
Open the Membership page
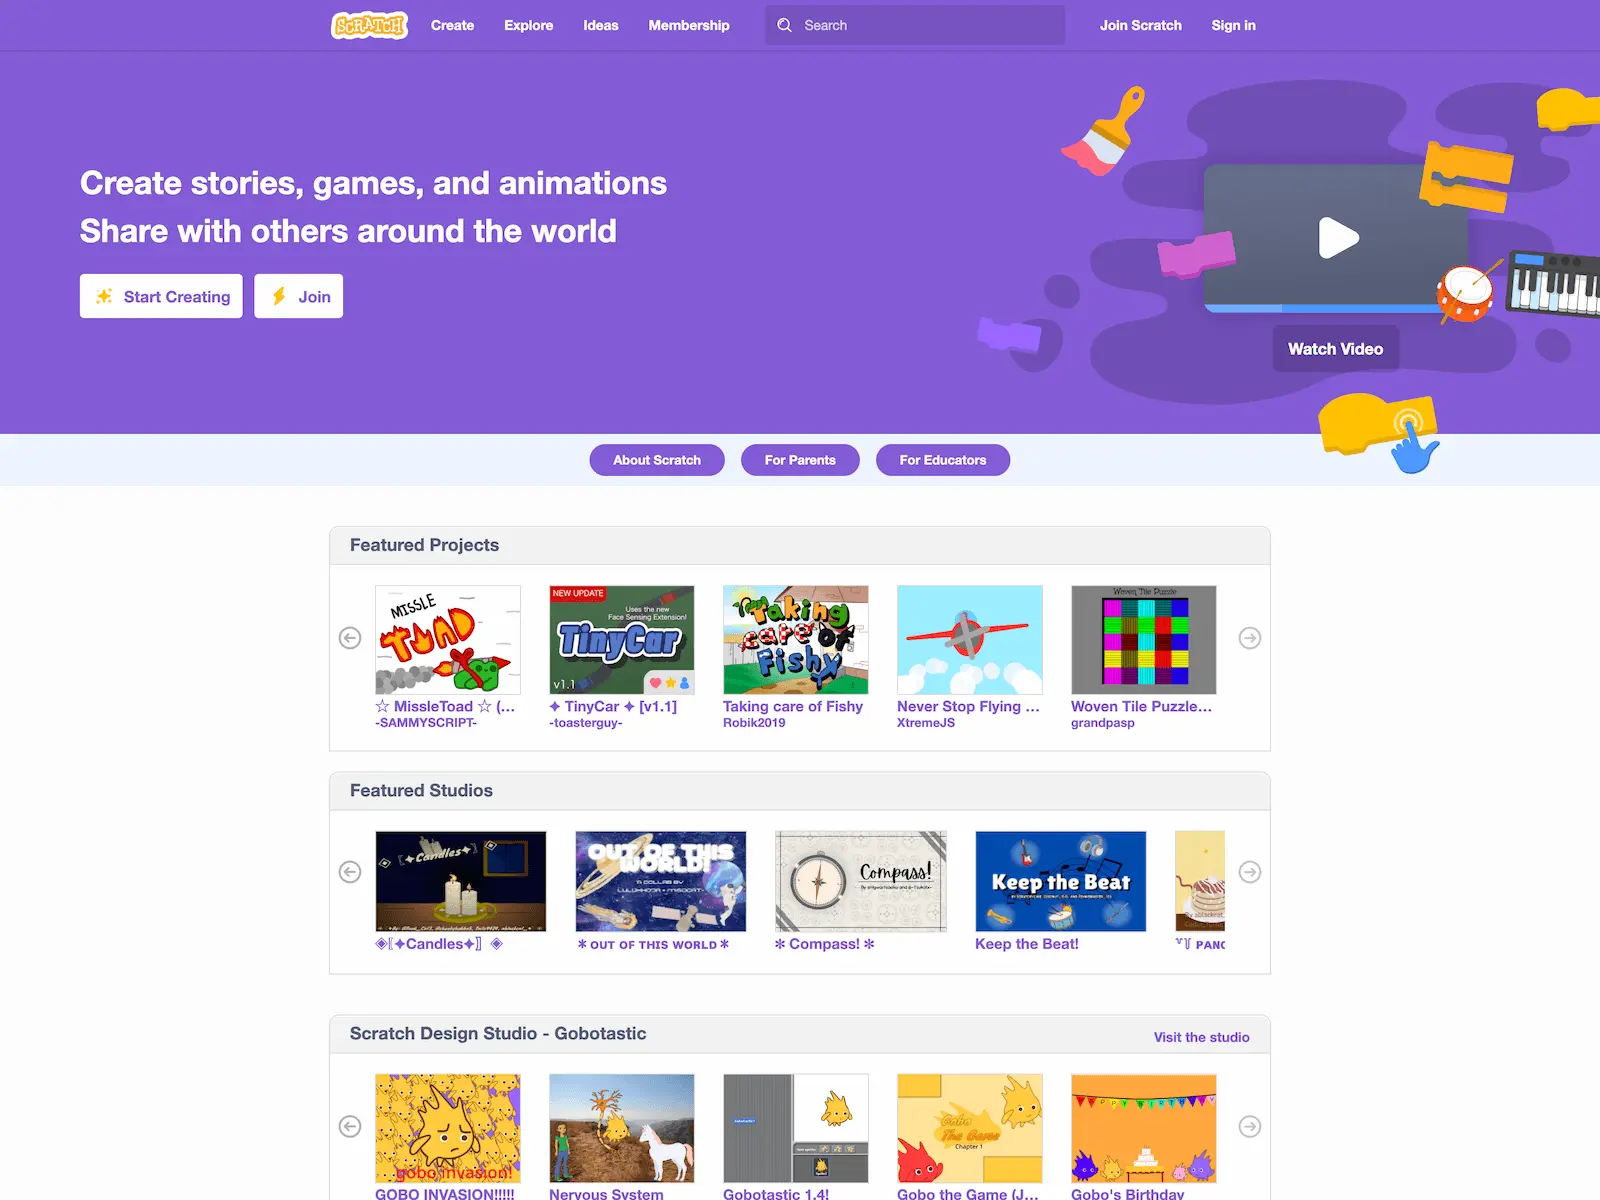689,25
